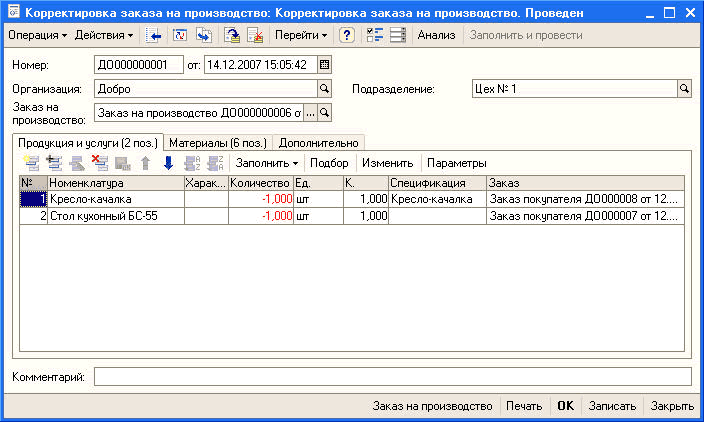Image resolution: width=704 pixels, height=422 pixels.
Task: Click the Комментарий input field
Action: (392, 377)
